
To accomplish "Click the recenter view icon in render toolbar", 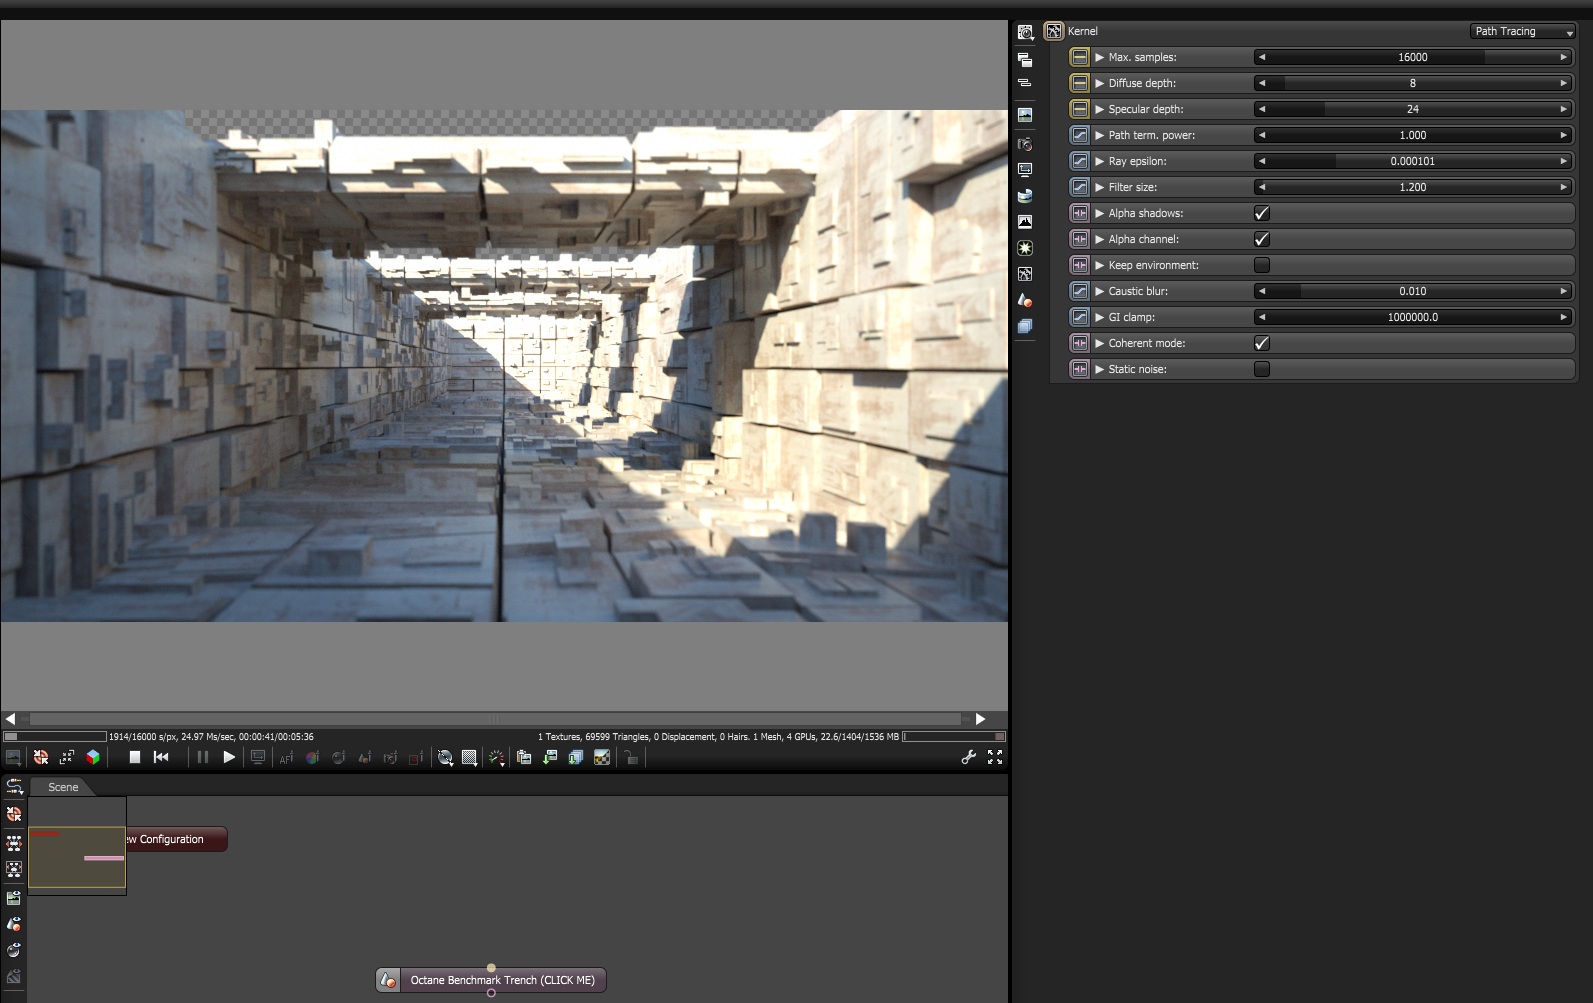I will pyautogui.click(x=41, y=758).
